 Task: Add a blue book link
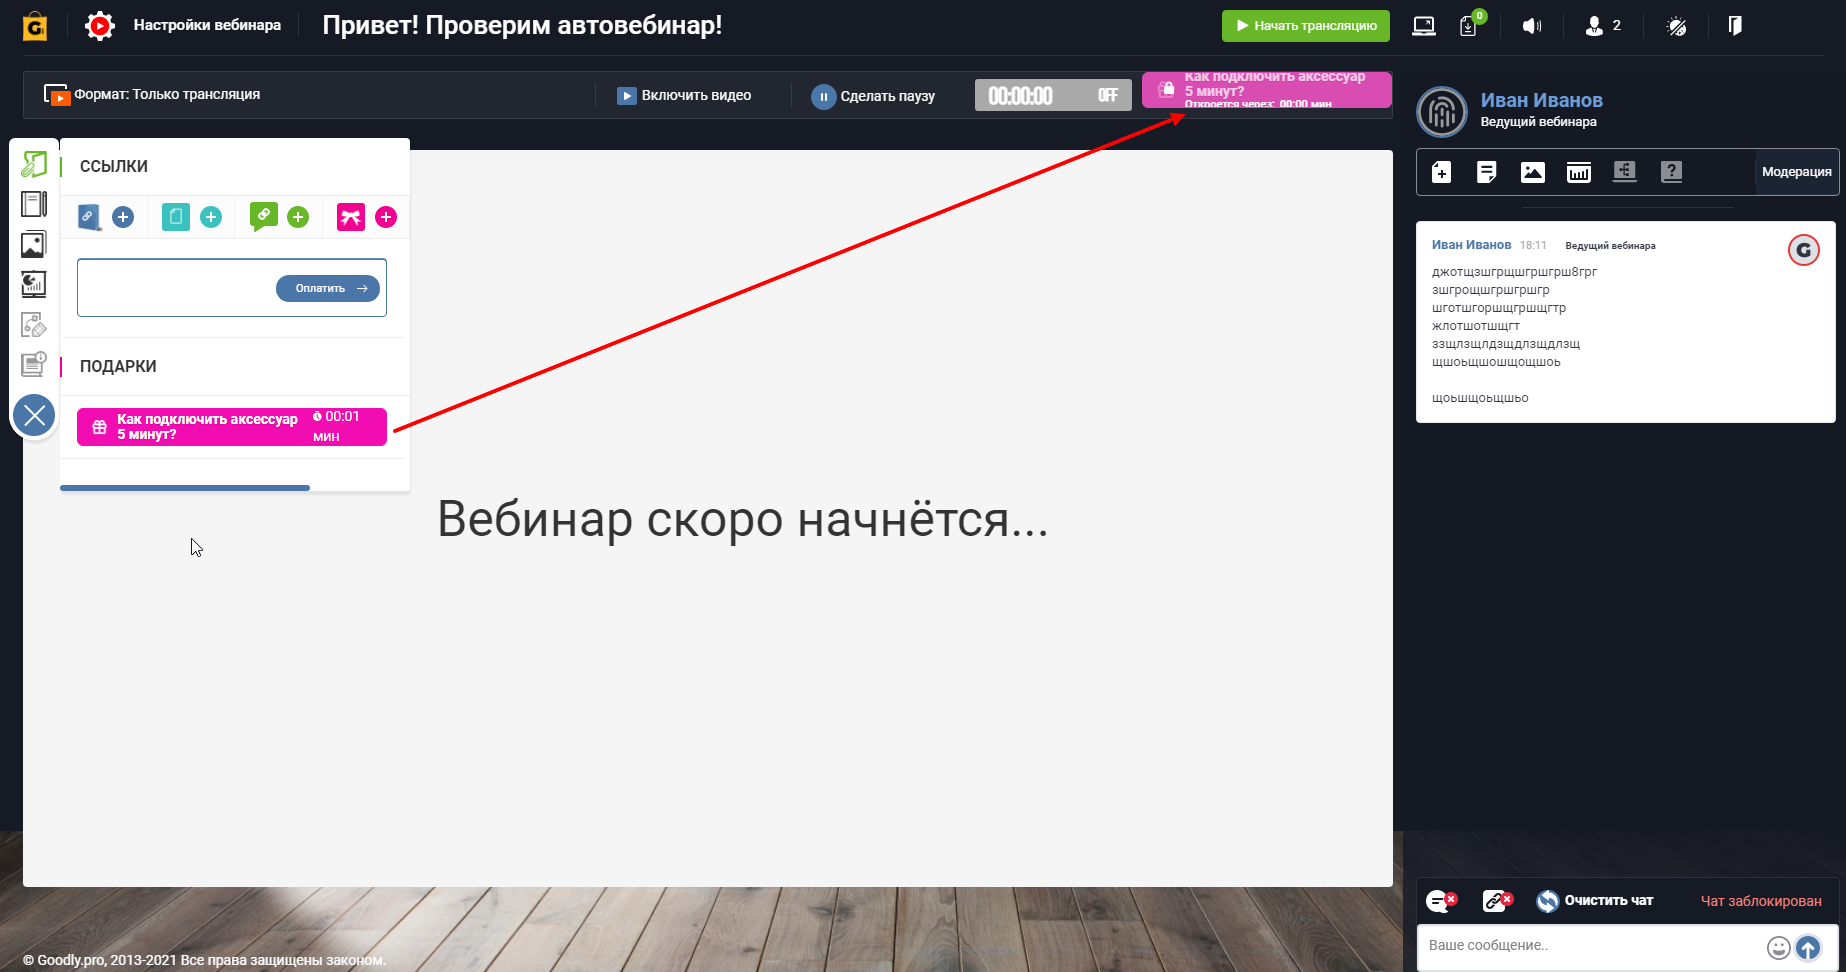123,217
